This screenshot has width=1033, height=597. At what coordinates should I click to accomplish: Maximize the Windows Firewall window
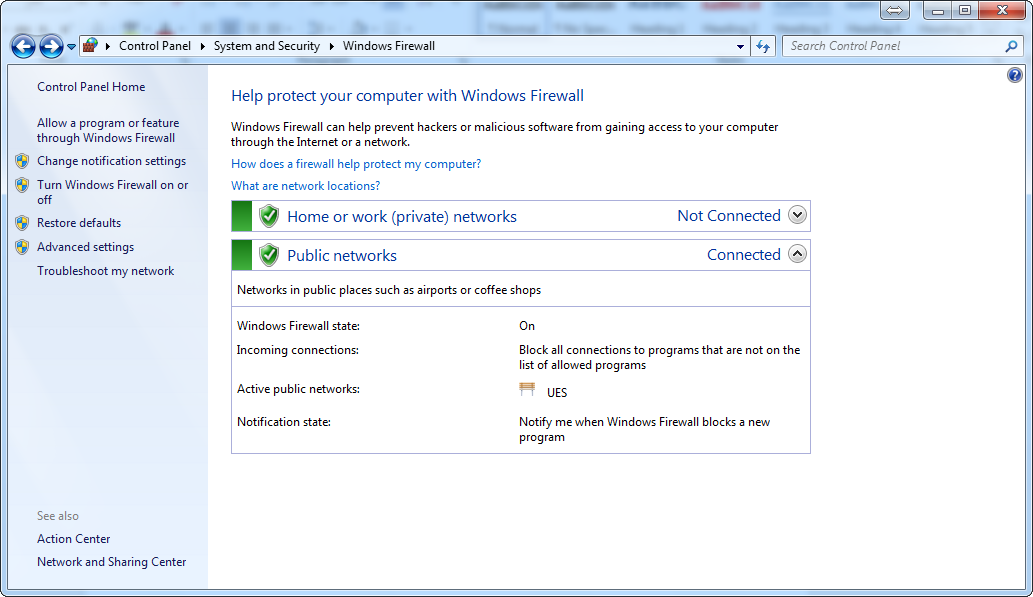965,10
